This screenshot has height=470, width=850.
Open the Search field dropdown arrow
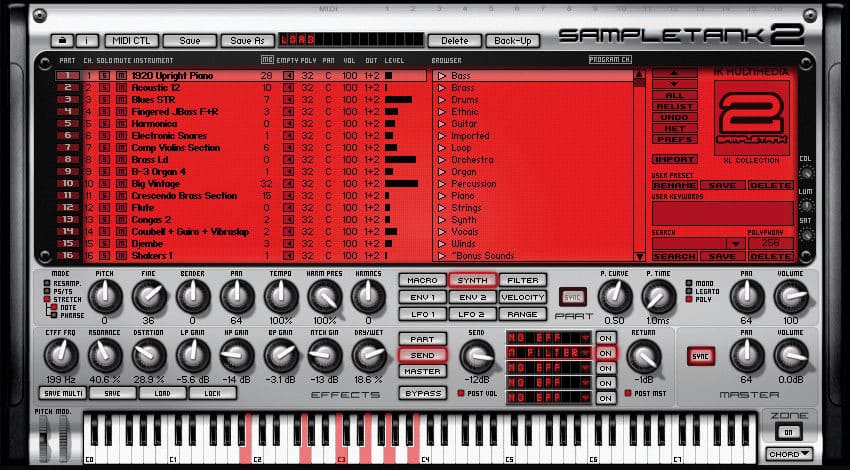click(735, 243)
